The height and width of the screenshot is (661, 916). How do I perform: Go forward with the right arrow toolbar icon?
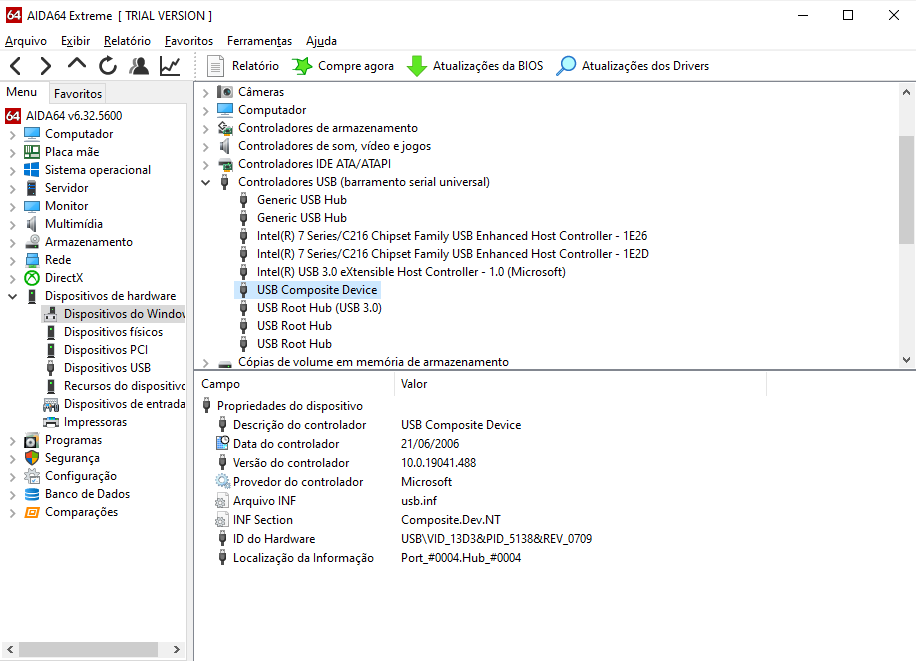click(x=46, y=66)
